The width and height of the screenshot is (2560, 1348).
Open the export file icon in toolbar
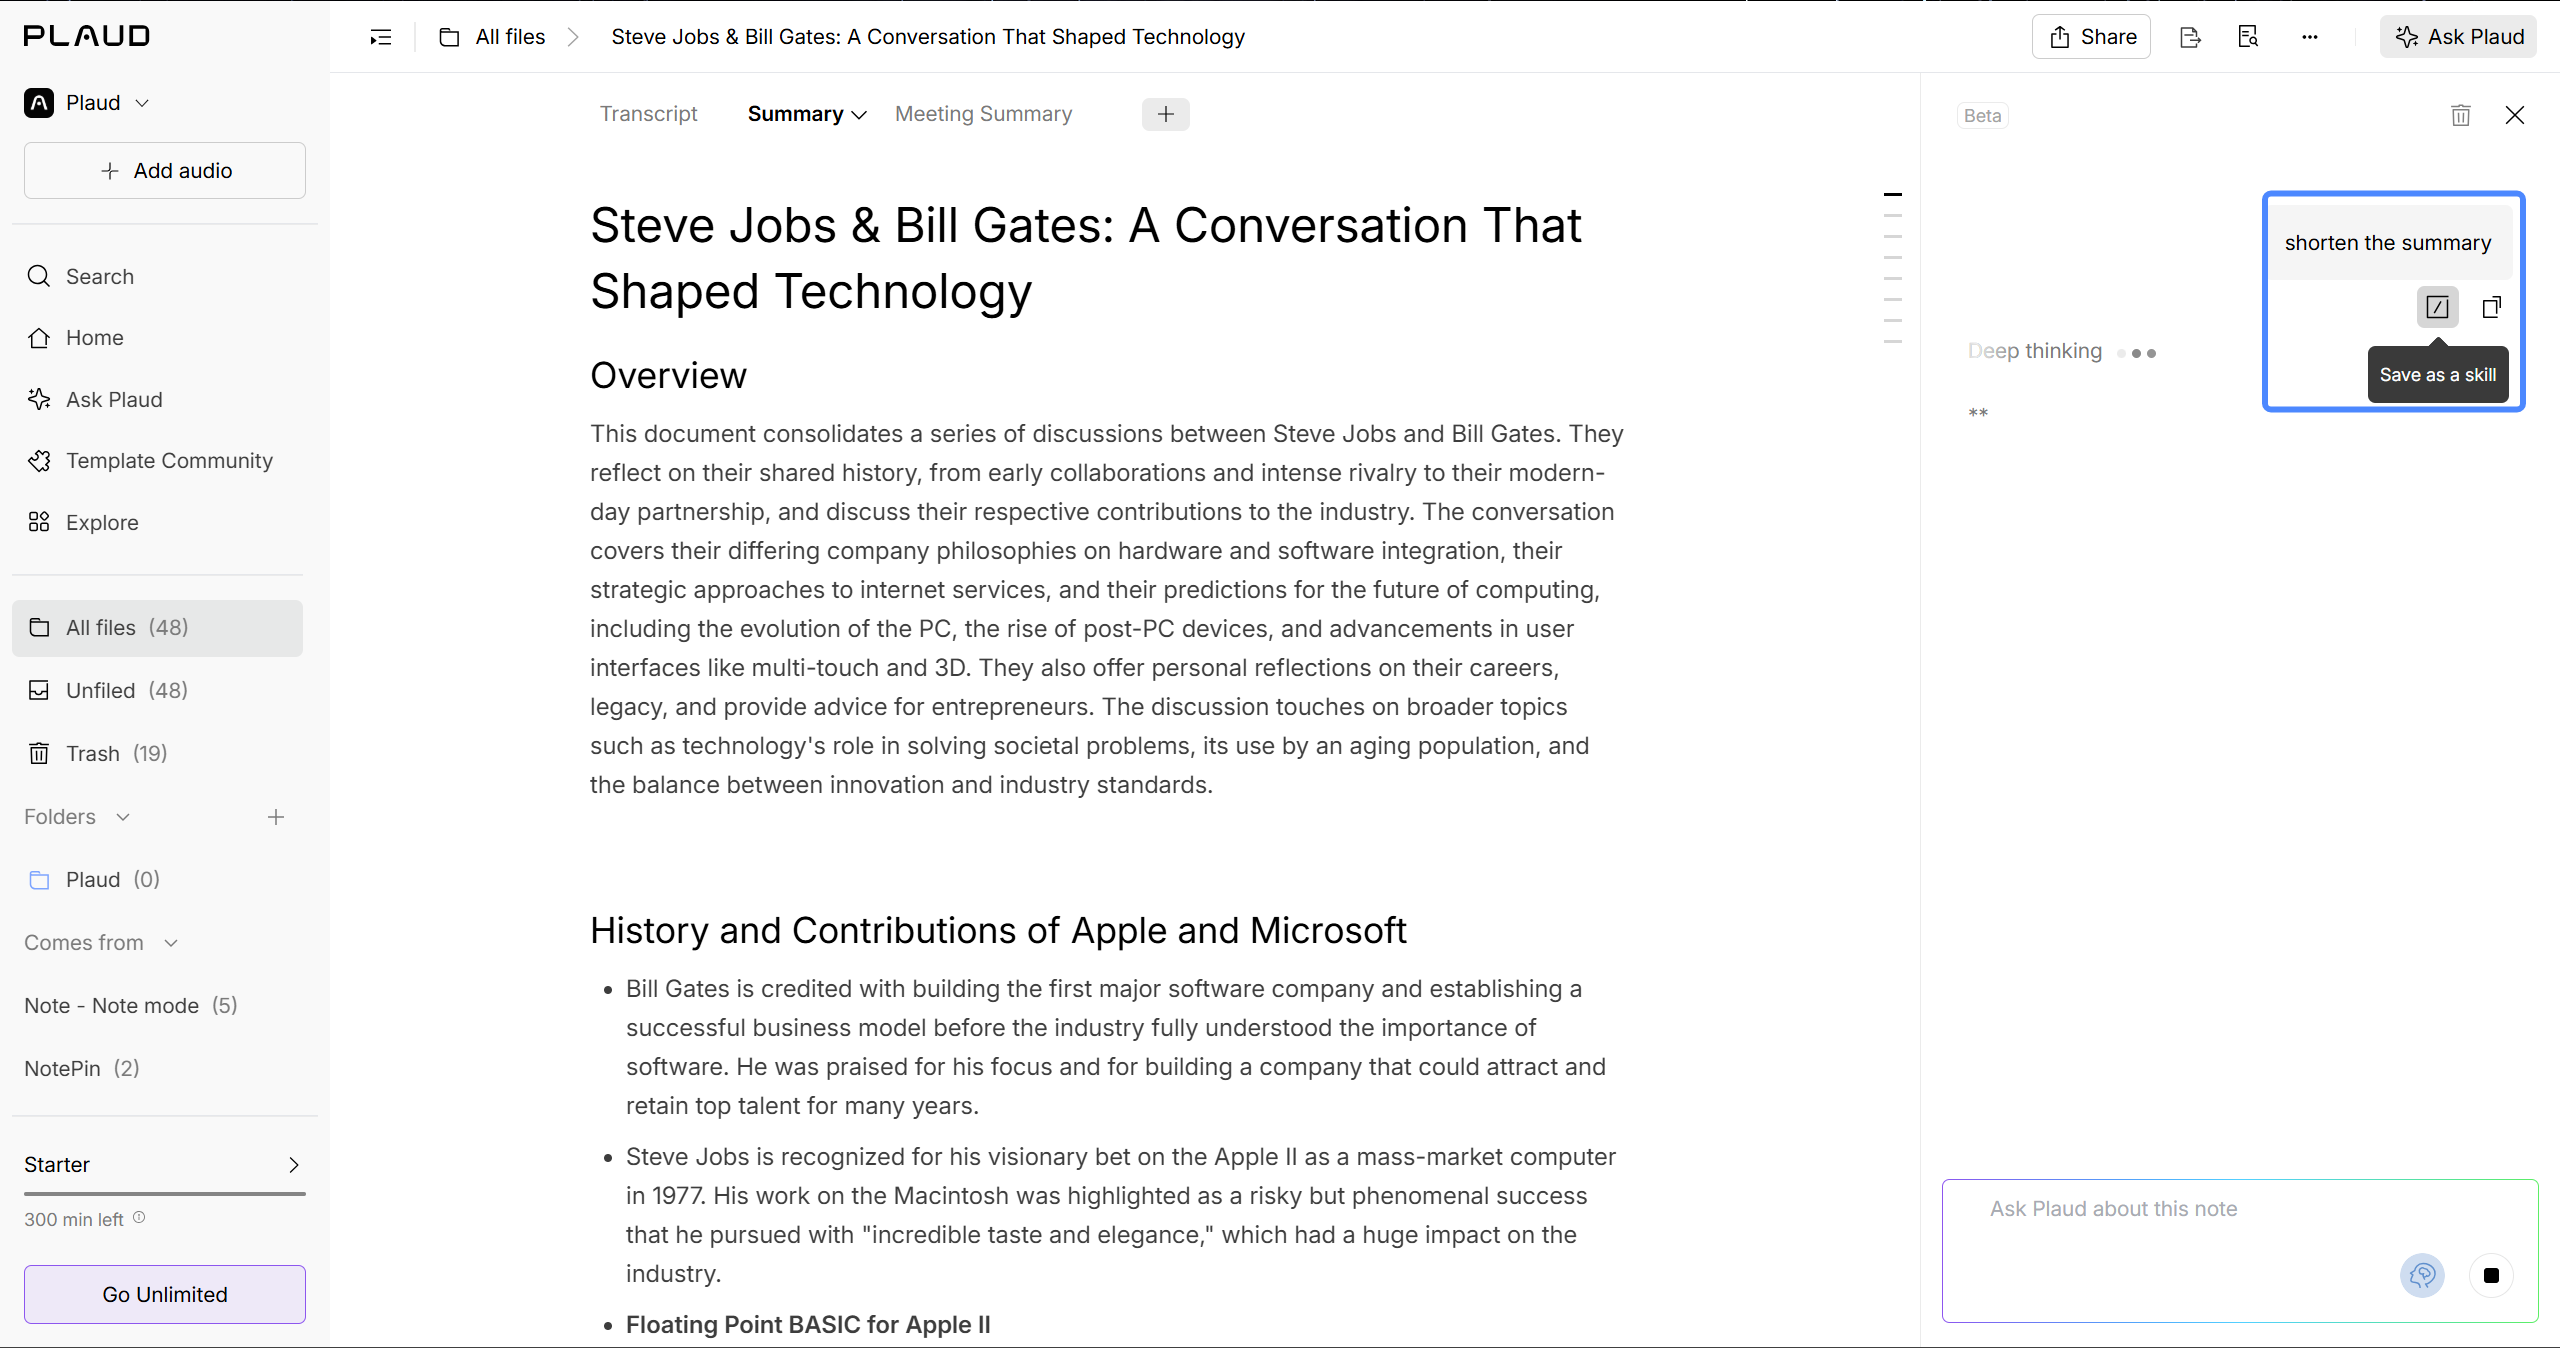click(2190, 37)
